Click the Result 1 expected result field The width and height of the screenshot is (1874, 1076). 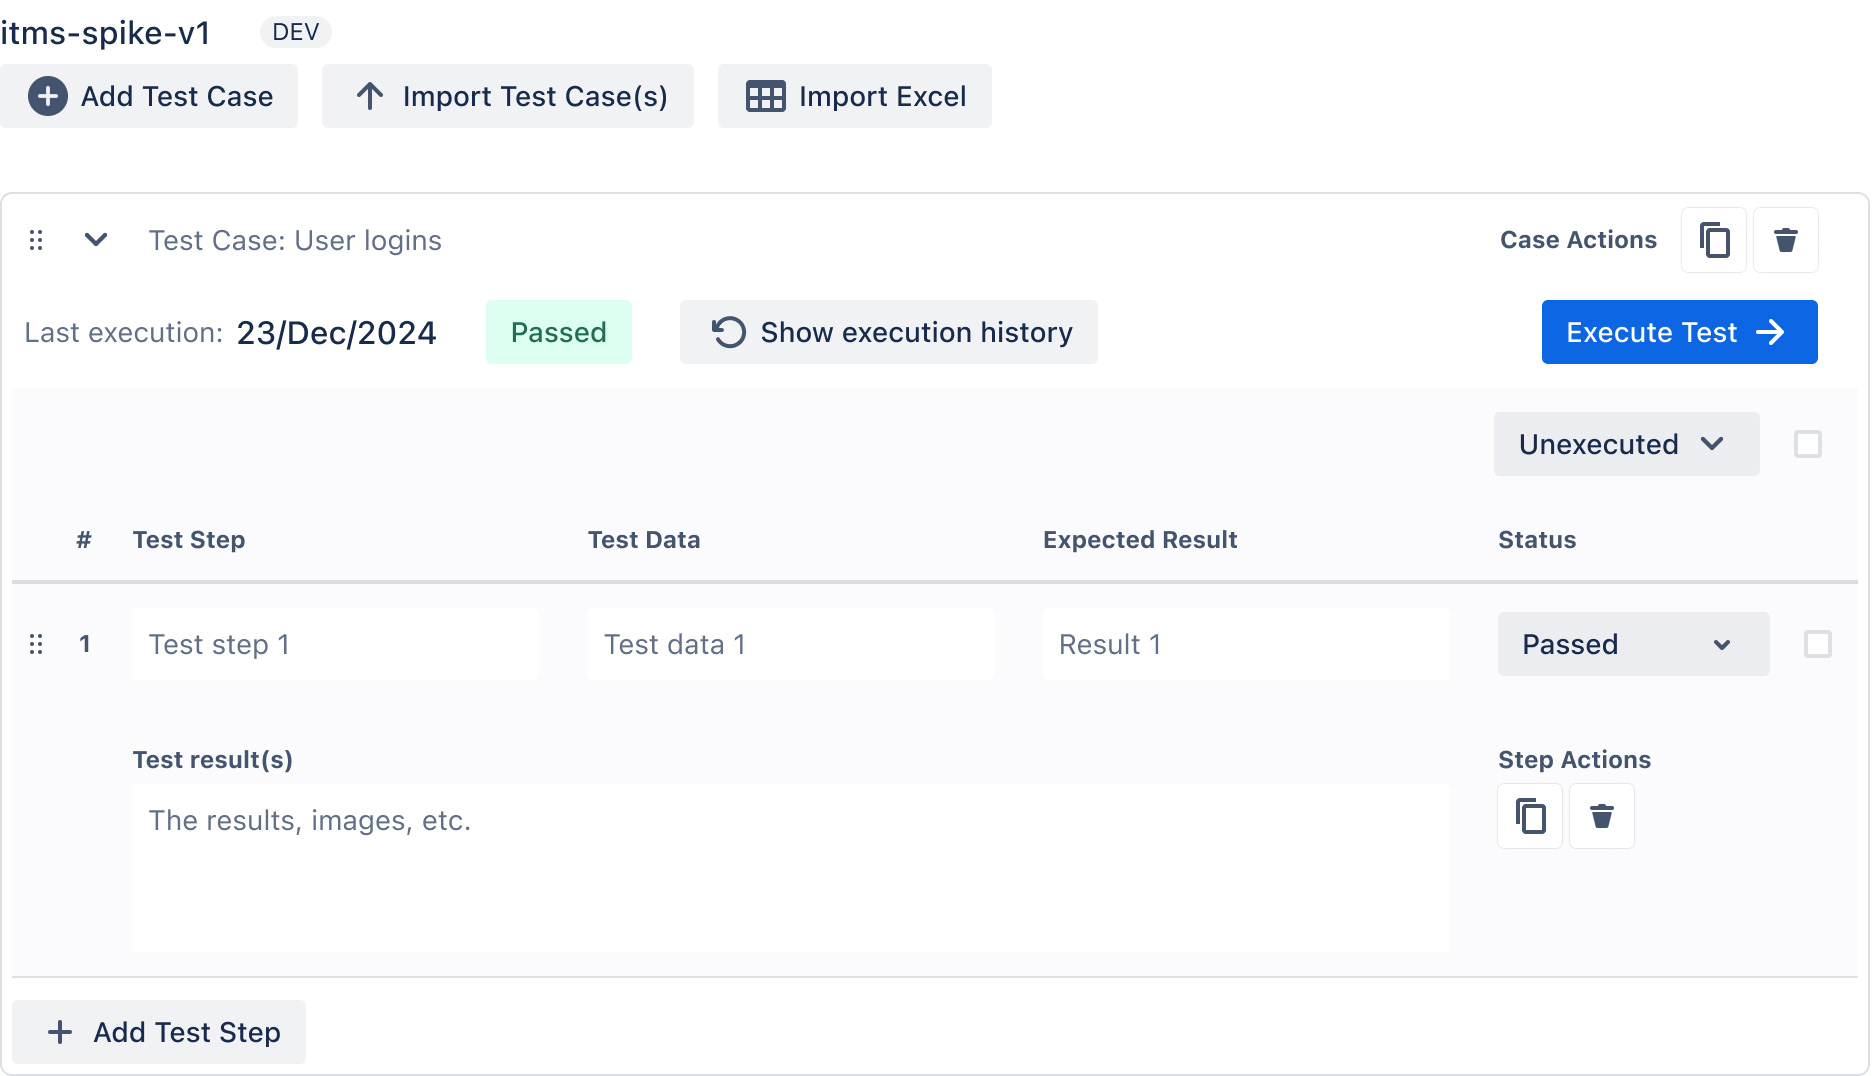(x=1245, y=644)
